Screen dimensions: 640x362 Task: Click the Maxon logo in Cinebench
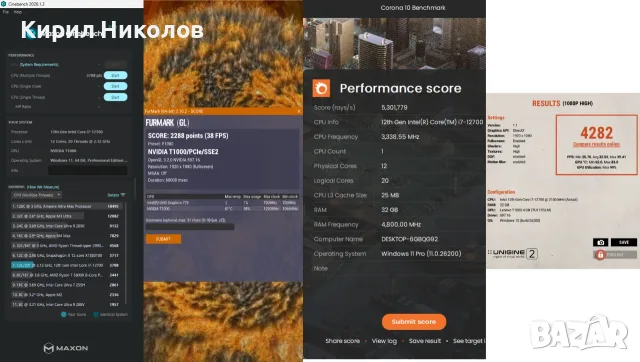(x=66, y=348)
